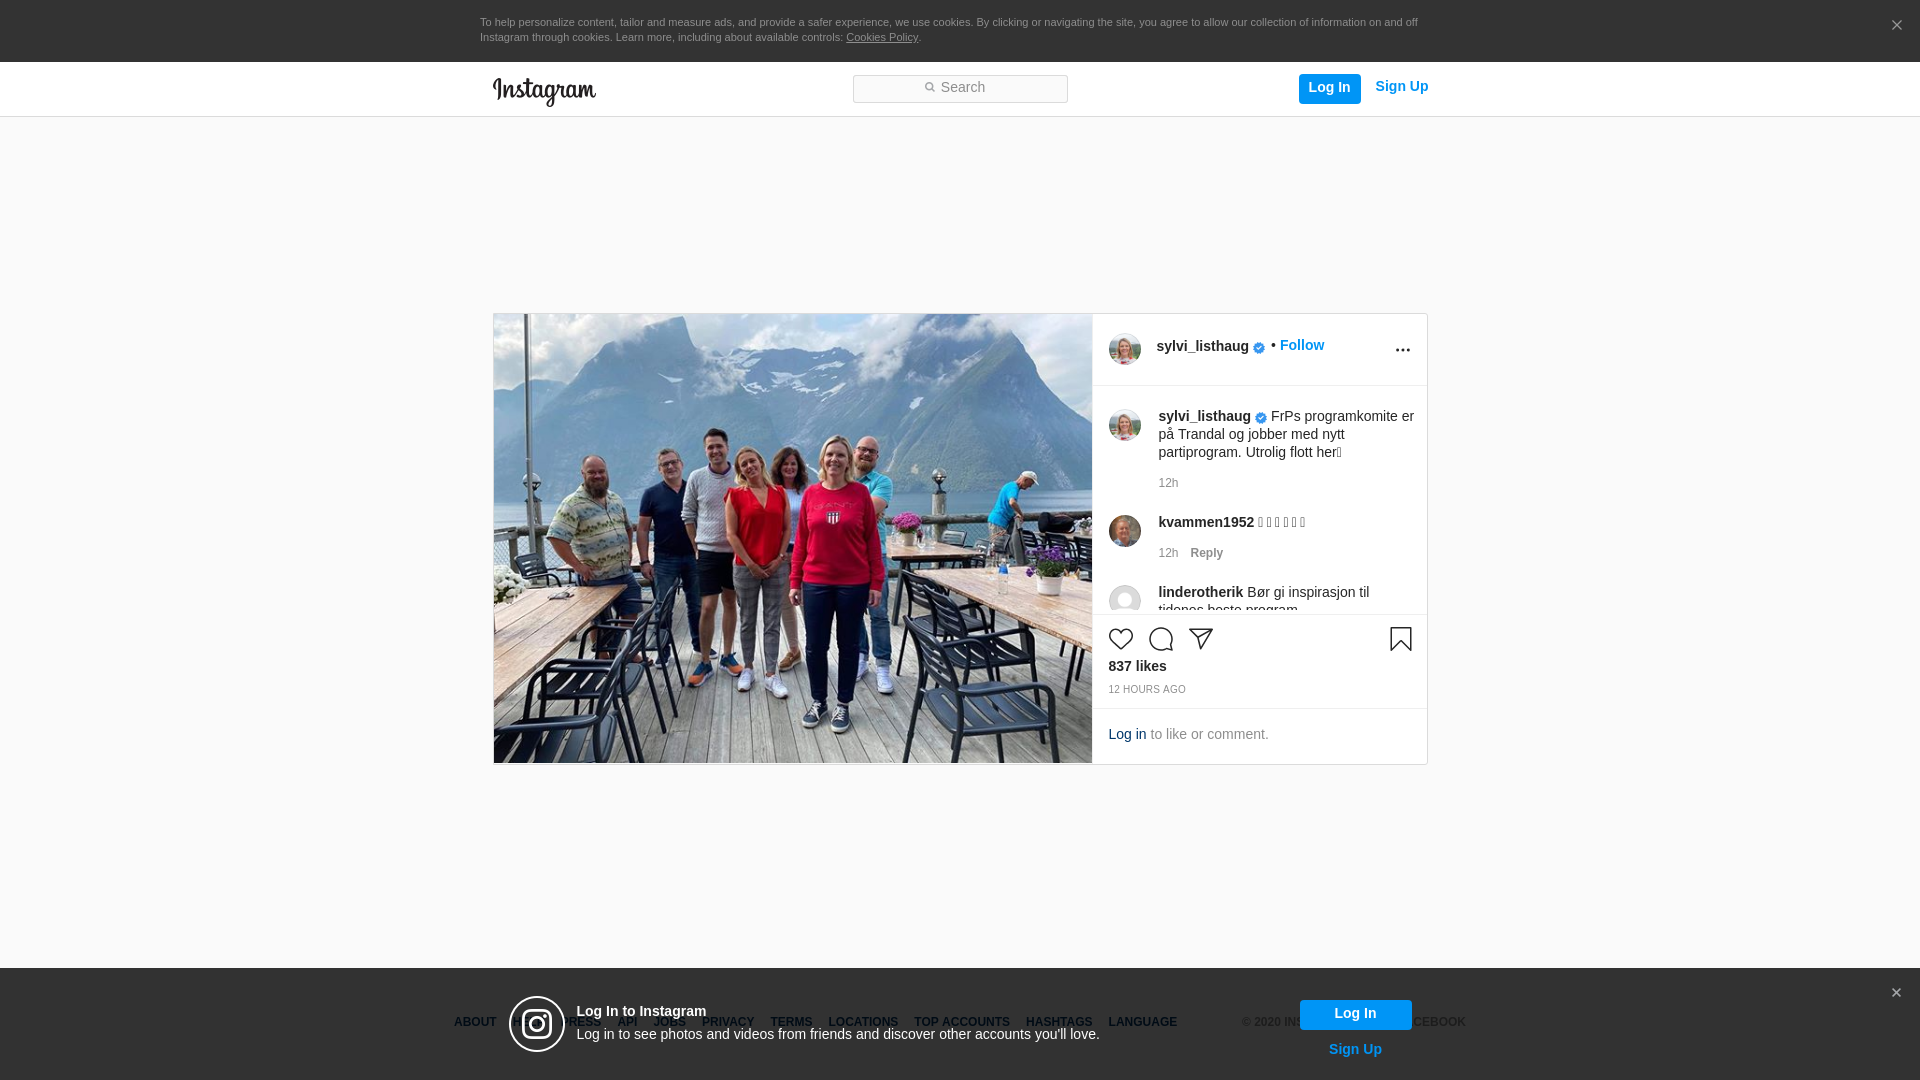The height and width of the screenshot is (1080, 1920).
Task: View the 837 likes list
Action: (1138, 666)
